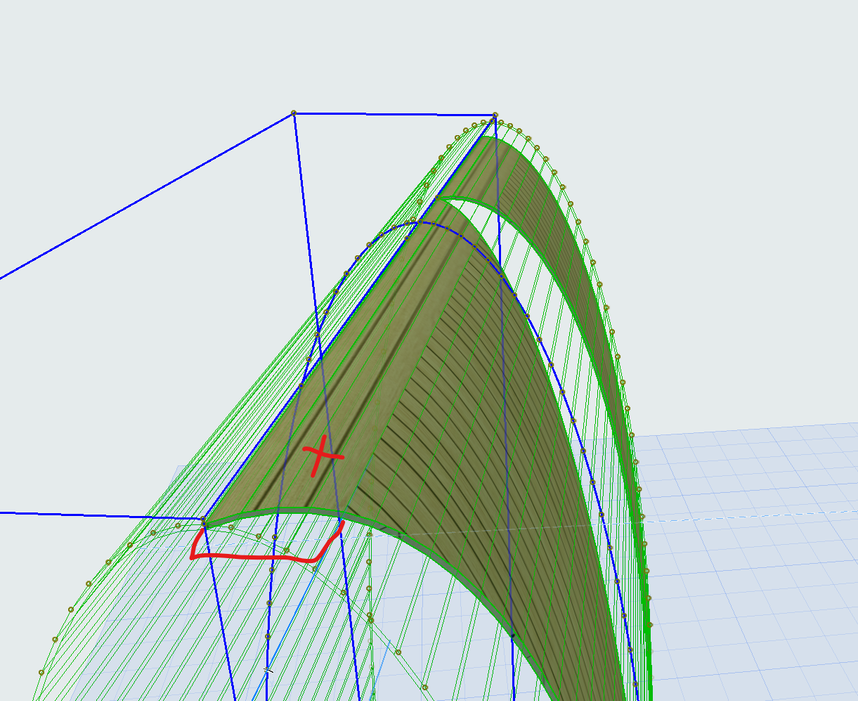Pick the apex node where blue lines converge
This screenshot has height=701, width=858.
[495, 115]
